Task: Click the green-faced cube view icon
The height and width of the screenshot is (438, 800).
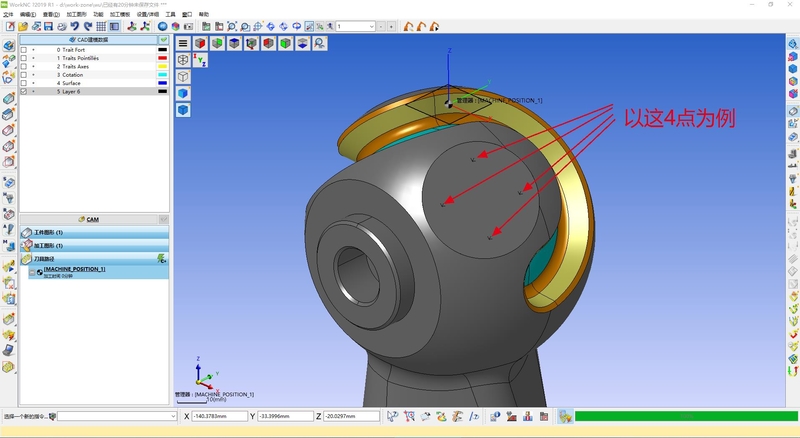Action: click(217, 43)
